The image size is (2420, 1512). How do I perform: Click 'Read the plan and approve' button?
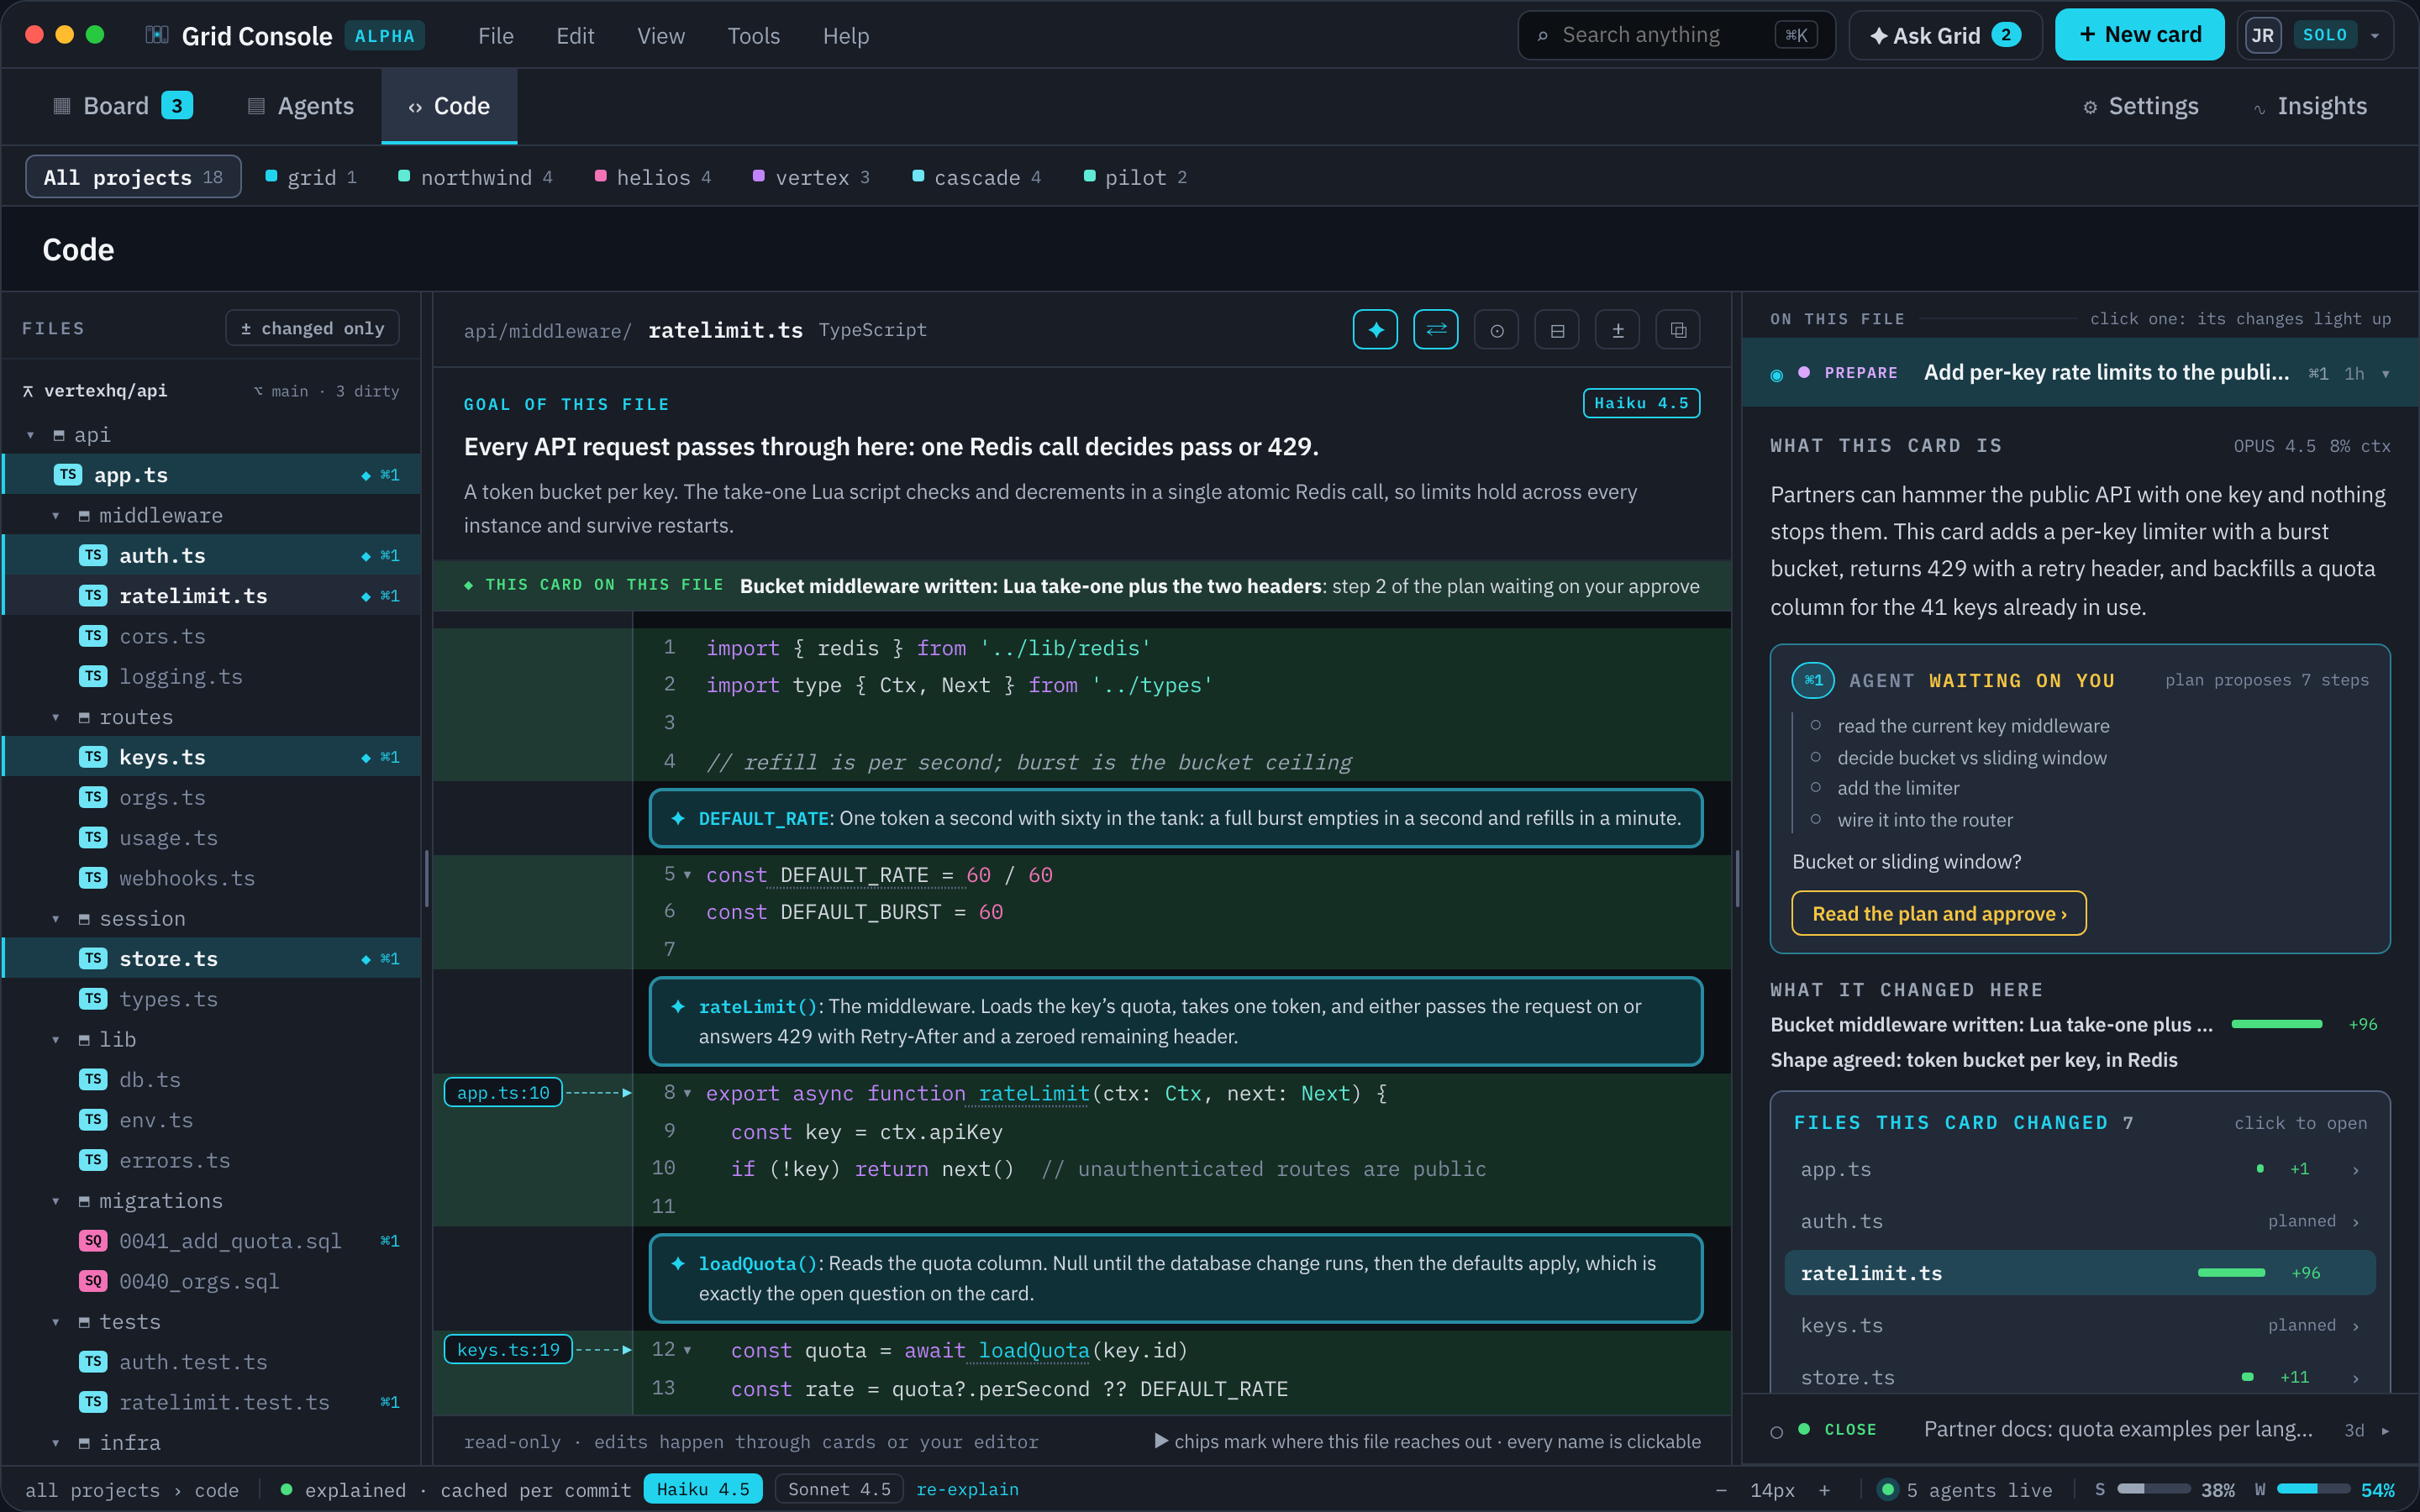(1939, 914)
